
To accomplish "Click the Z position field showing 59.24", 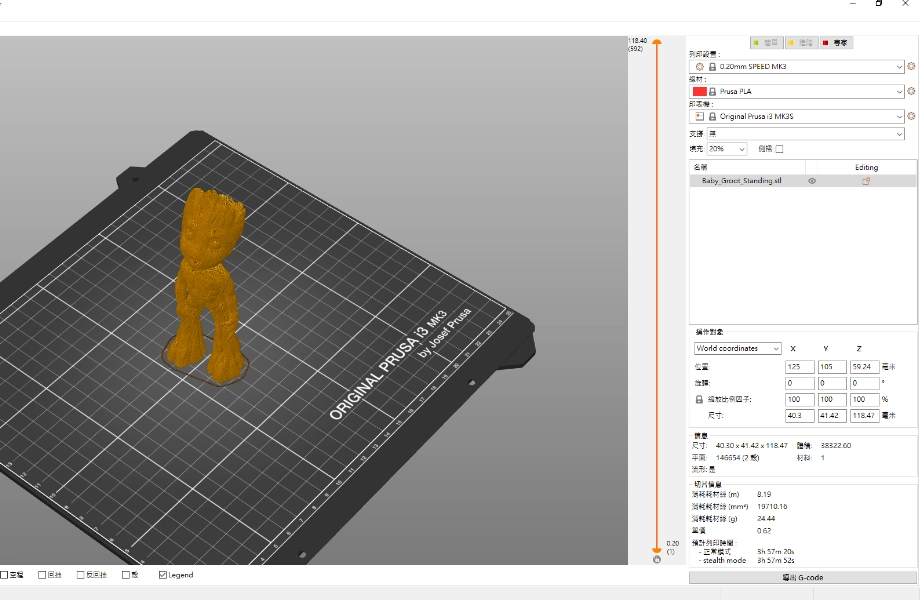I will click(x=864, y=366).
